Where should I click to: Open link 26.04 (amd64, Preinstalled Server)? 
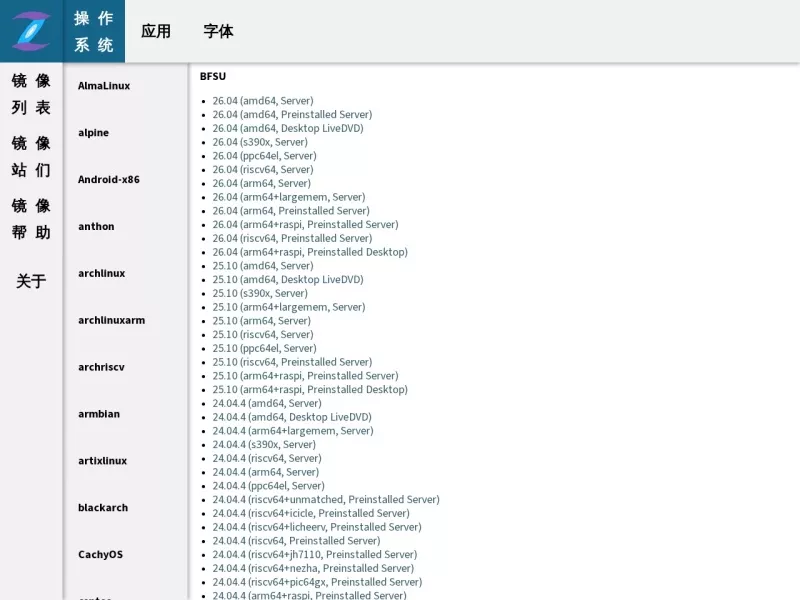click(x=292, y=115)
